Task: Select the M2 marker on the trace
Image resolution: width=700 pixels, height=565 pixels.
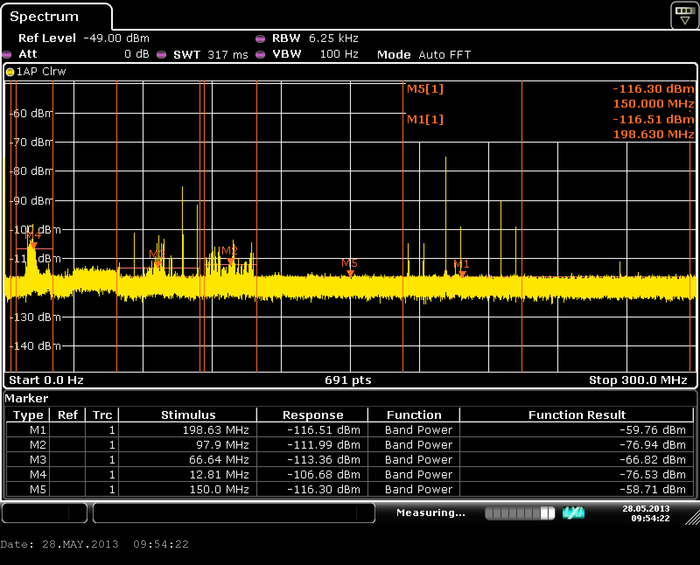Action: click(x=231, y=261)
